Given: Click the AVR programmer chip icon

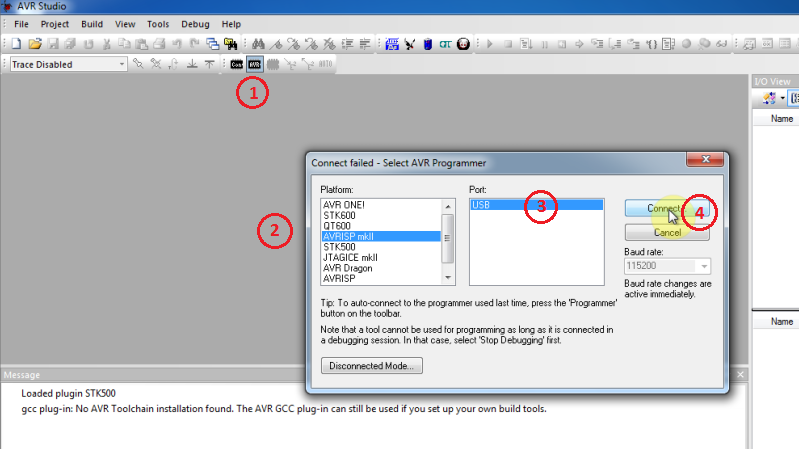Looking at the screenshot, I should (254, 64).
